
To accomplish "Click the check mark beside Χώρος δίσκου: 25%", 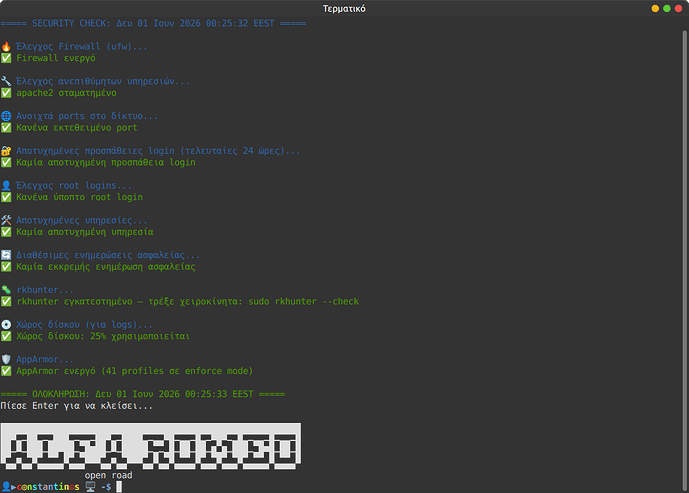I will tap(6, 336).
